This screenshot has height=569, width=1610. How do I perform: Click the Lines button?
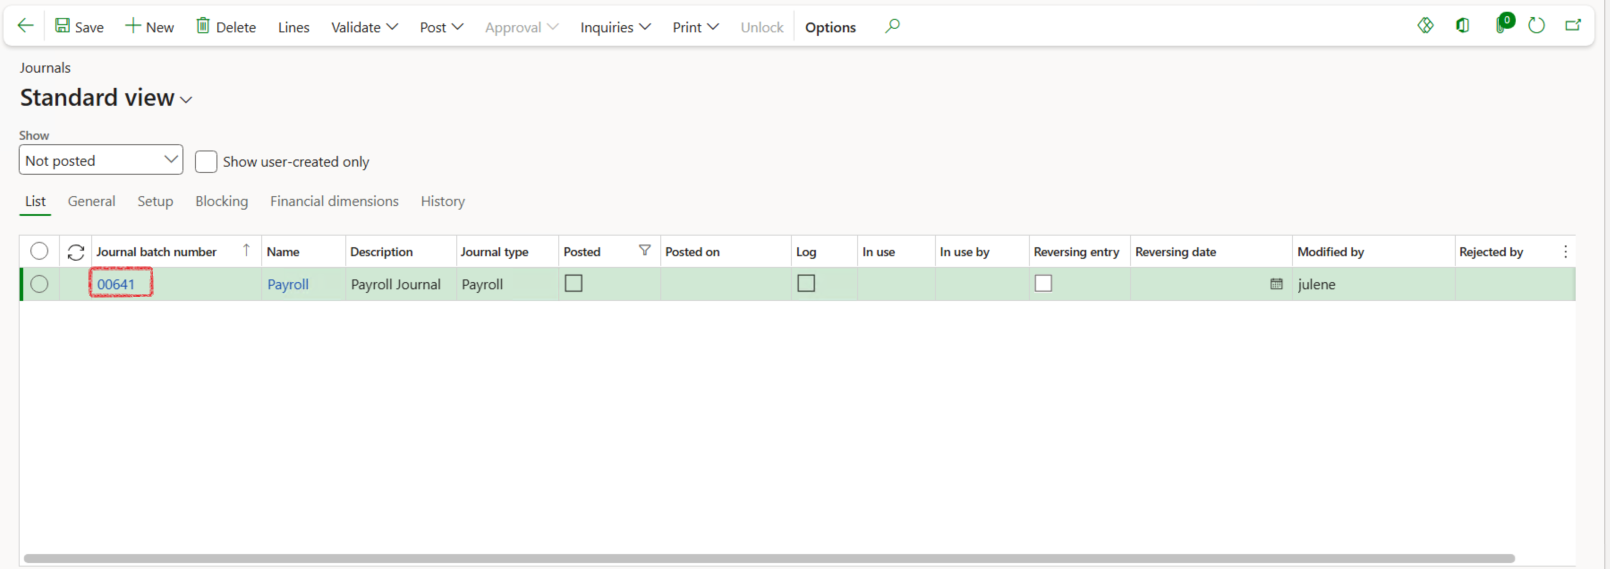pos(293,27)
